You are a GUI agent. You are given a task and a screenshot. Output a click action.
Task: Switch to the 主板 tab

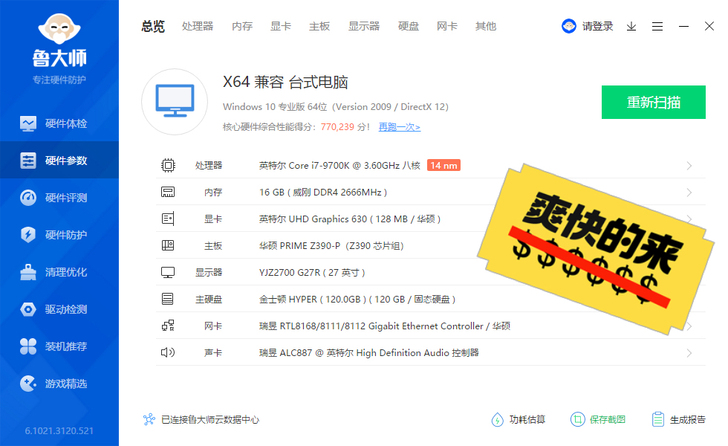pos(319,26)
